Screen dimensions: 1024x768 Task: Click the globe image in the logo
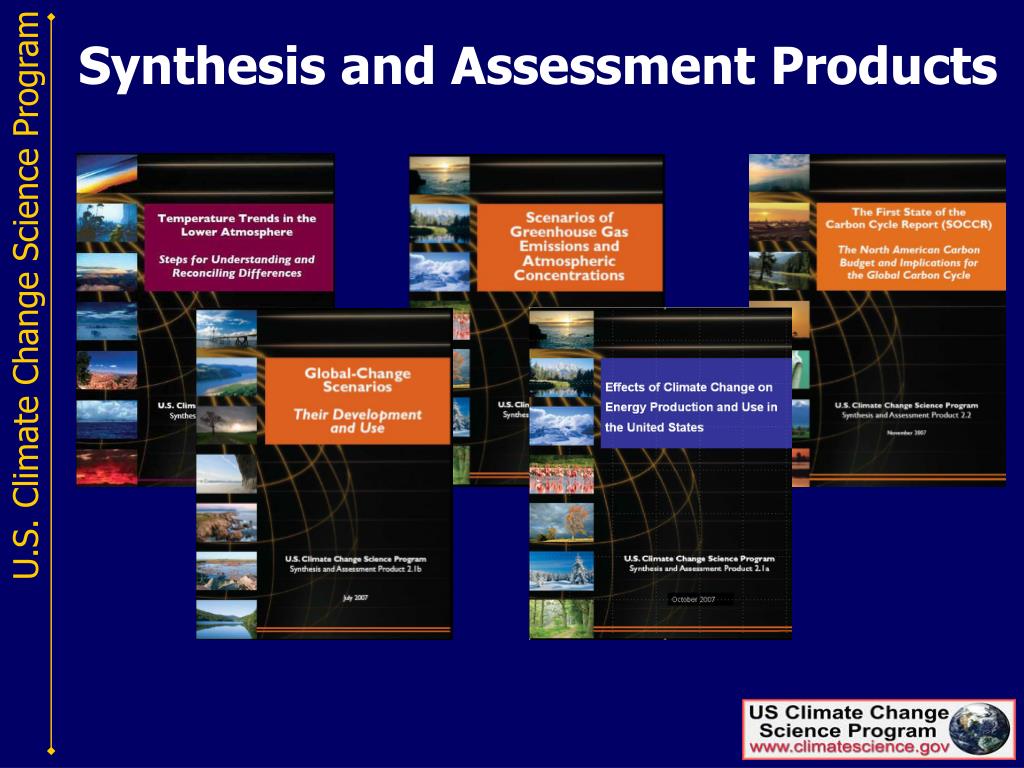pyautogui.click(x=979, y=729)
